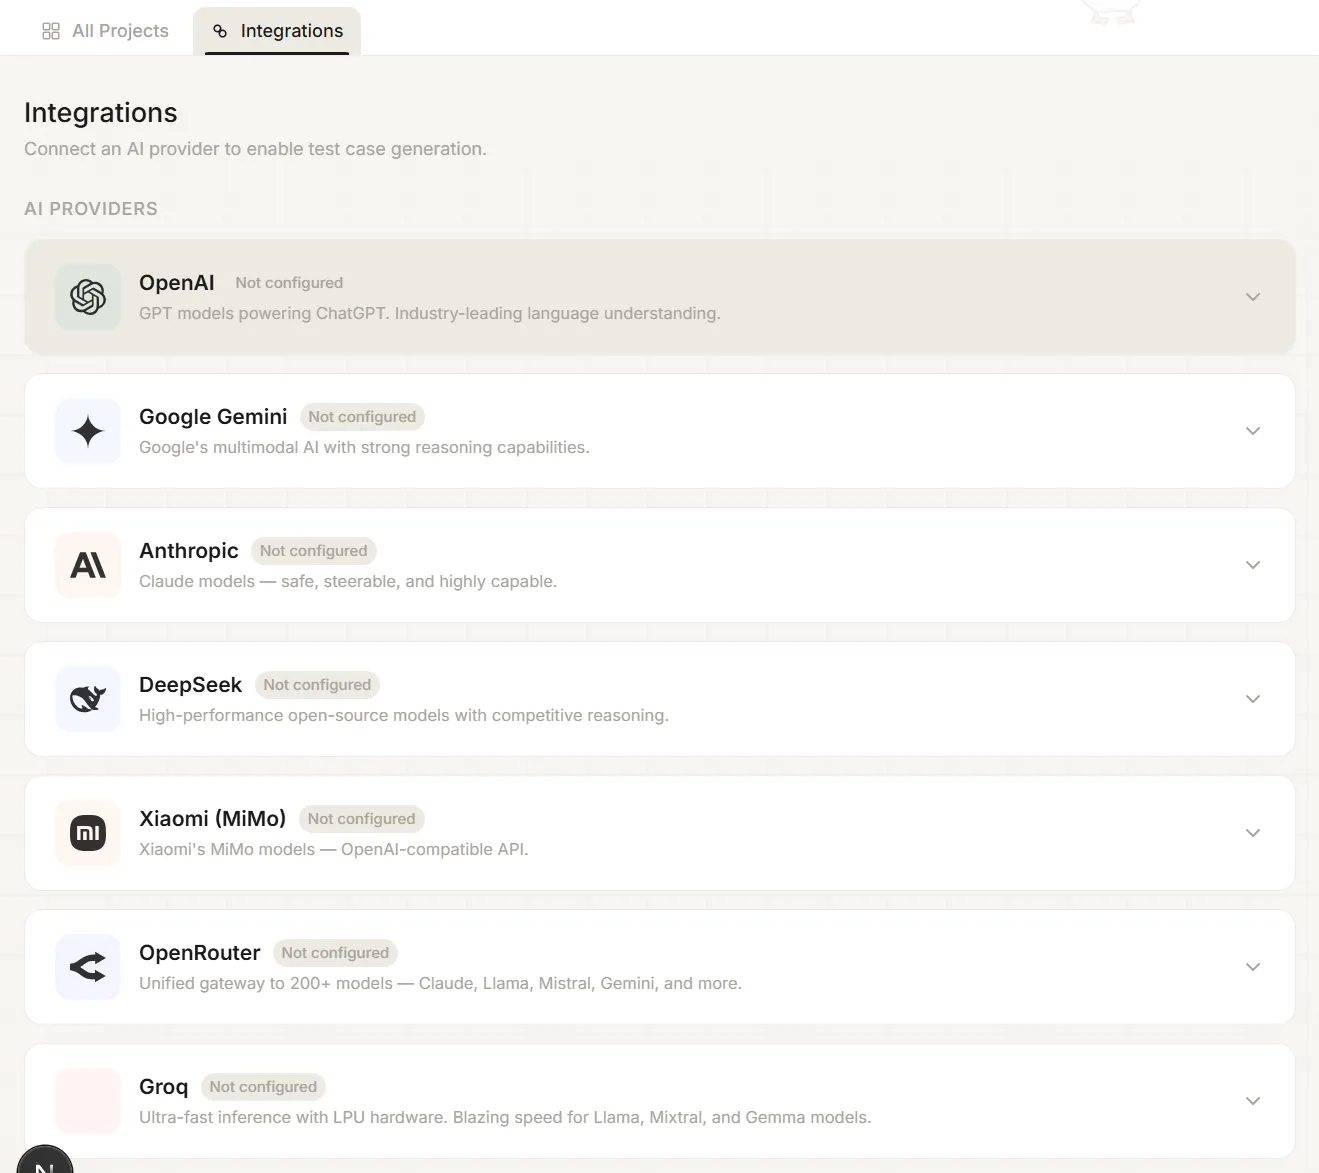Click OpenRouter's Not configured badge
The height and width of the screenshot is (1173, 1319).
click(335, 953)
